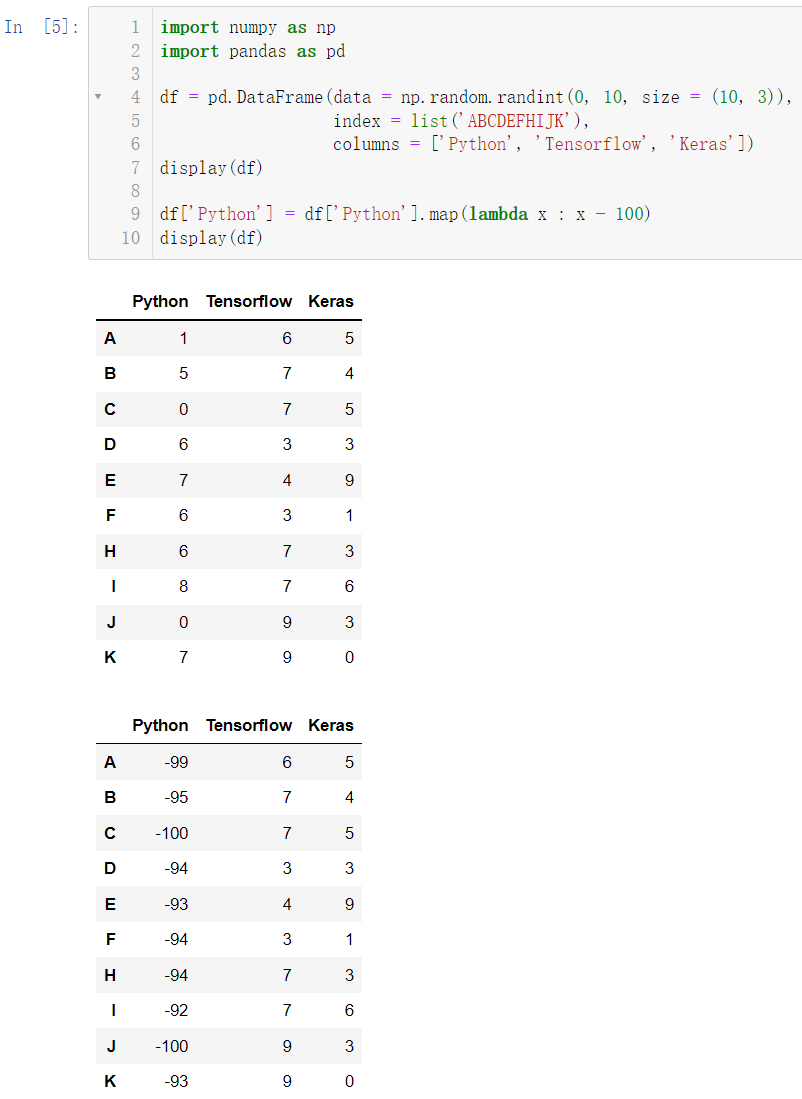
Task: Click the -95 value in row B
Action: point(176,798)
